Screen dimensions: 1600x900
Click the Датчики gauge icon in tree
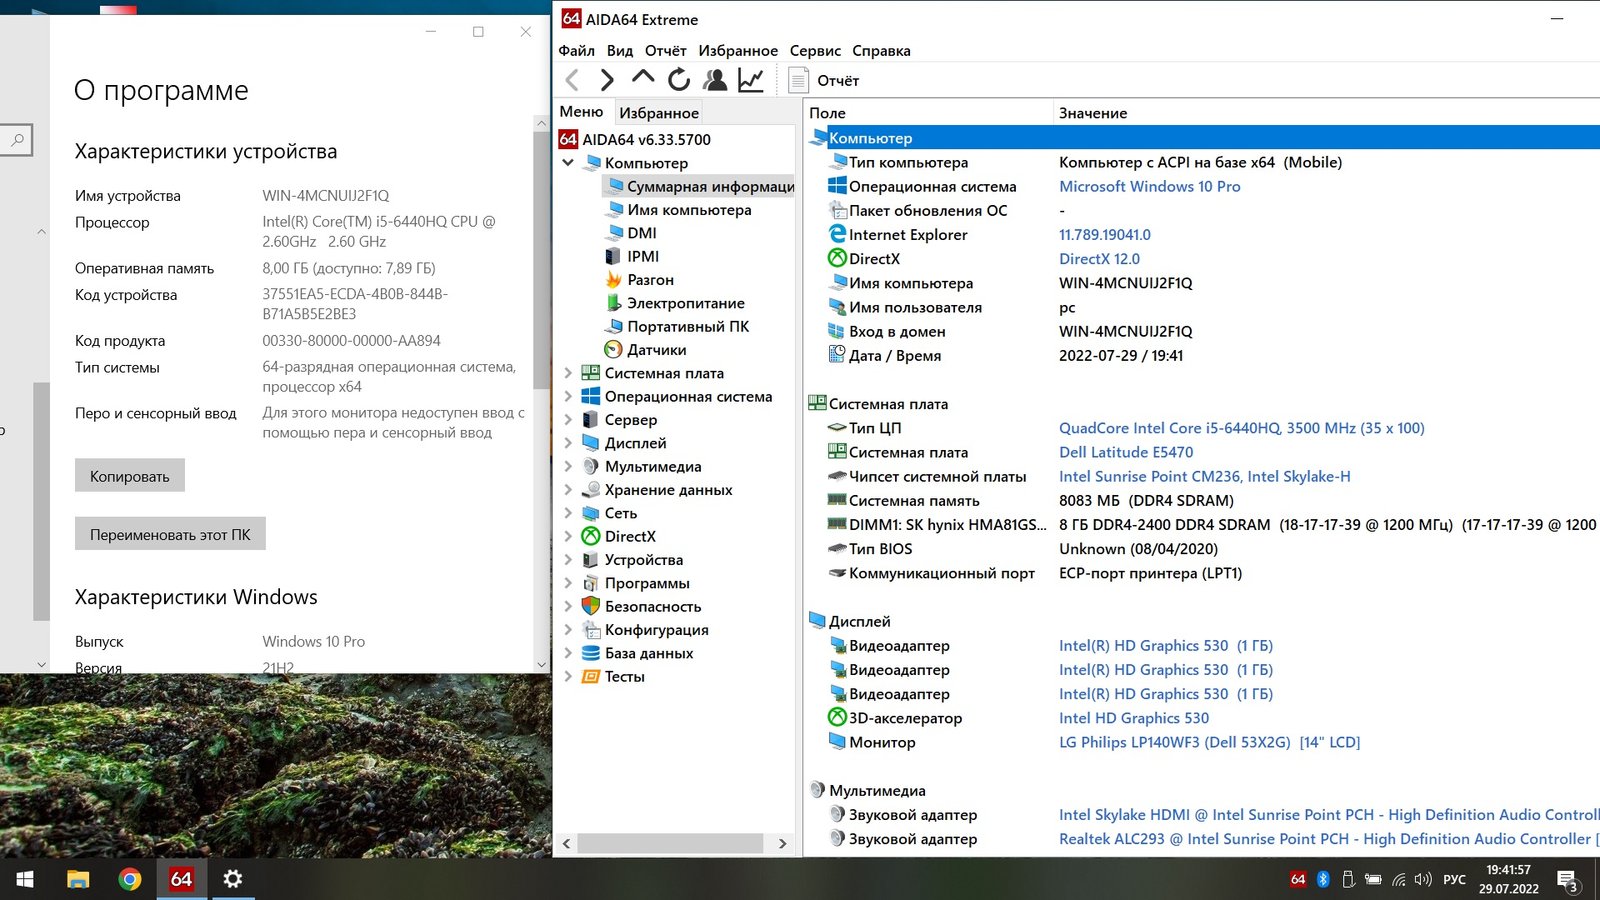pyautogui.click(x=613, y=350)
